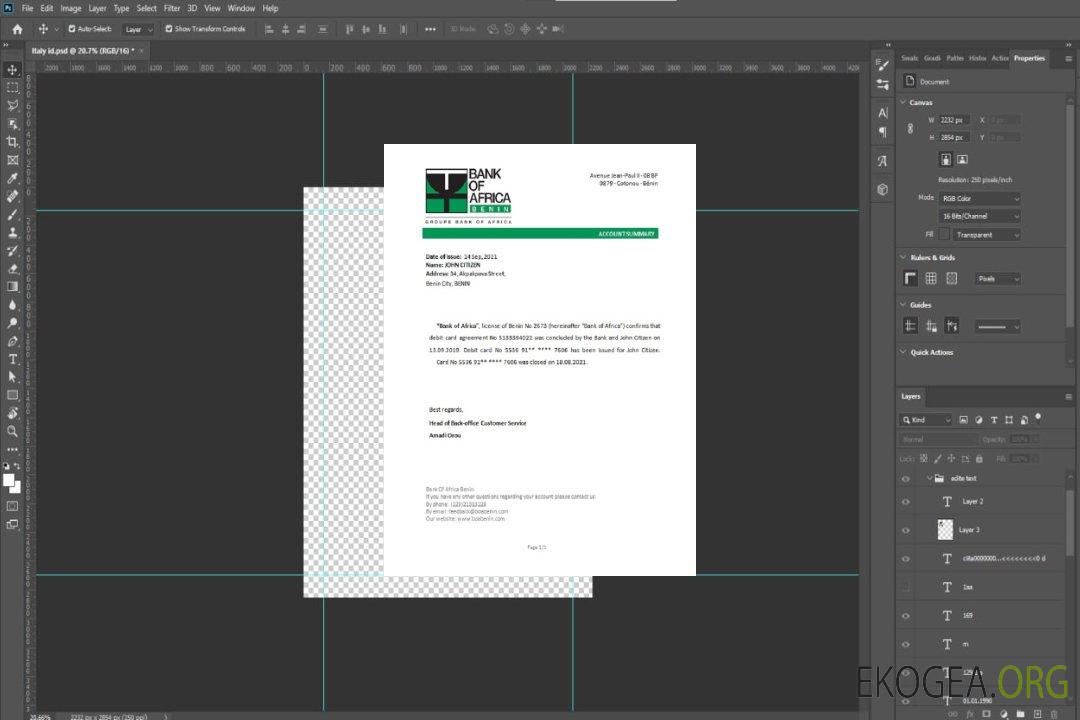Switch to the Properties tab
Image resolution: width=1080 pixels, height=720 pixels.
coord(1029,59)
